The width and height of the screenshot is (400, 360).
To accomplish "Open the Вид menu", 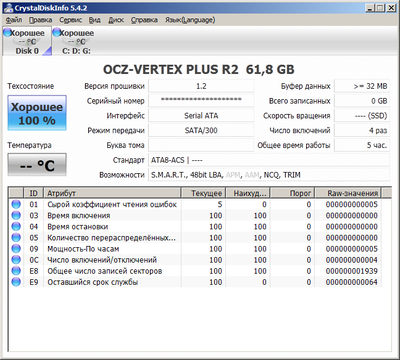I will [x=95, y=20].
